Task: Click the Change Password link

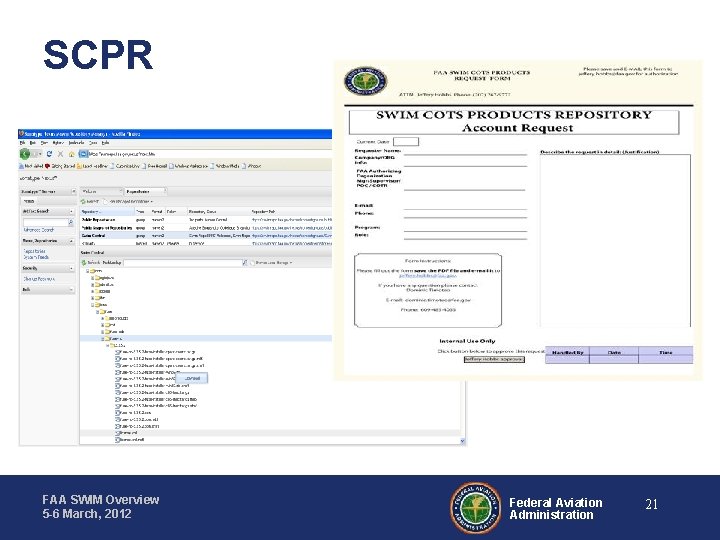Action: click(x=39, y=279)
